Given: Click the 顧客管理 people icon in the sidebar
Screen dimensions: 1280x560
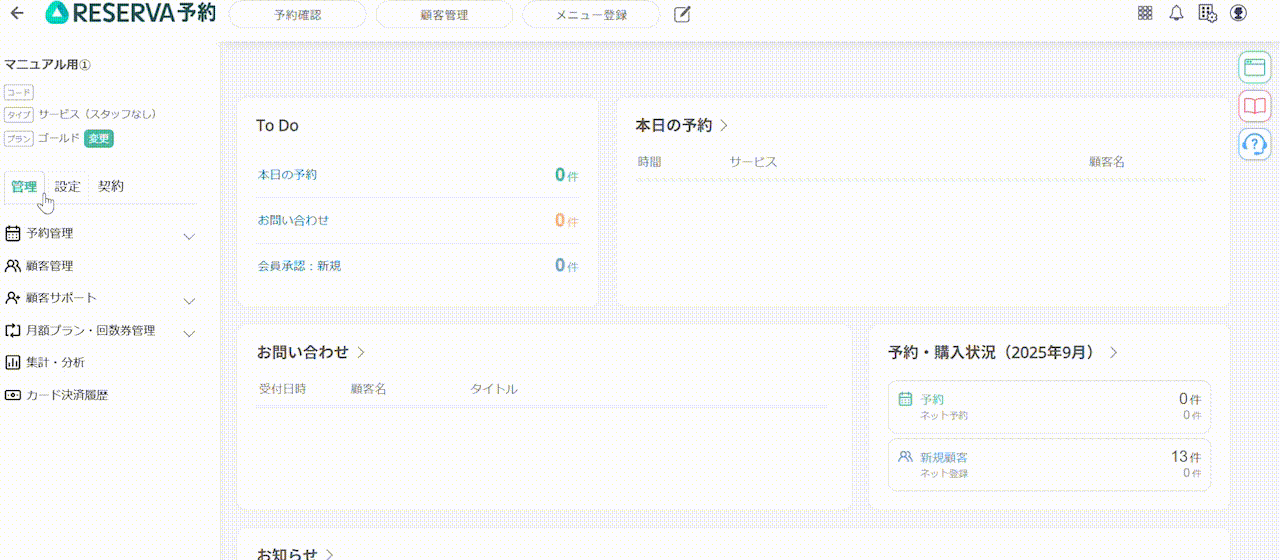Looking at the screenshot, I should (x=13, y=266).
